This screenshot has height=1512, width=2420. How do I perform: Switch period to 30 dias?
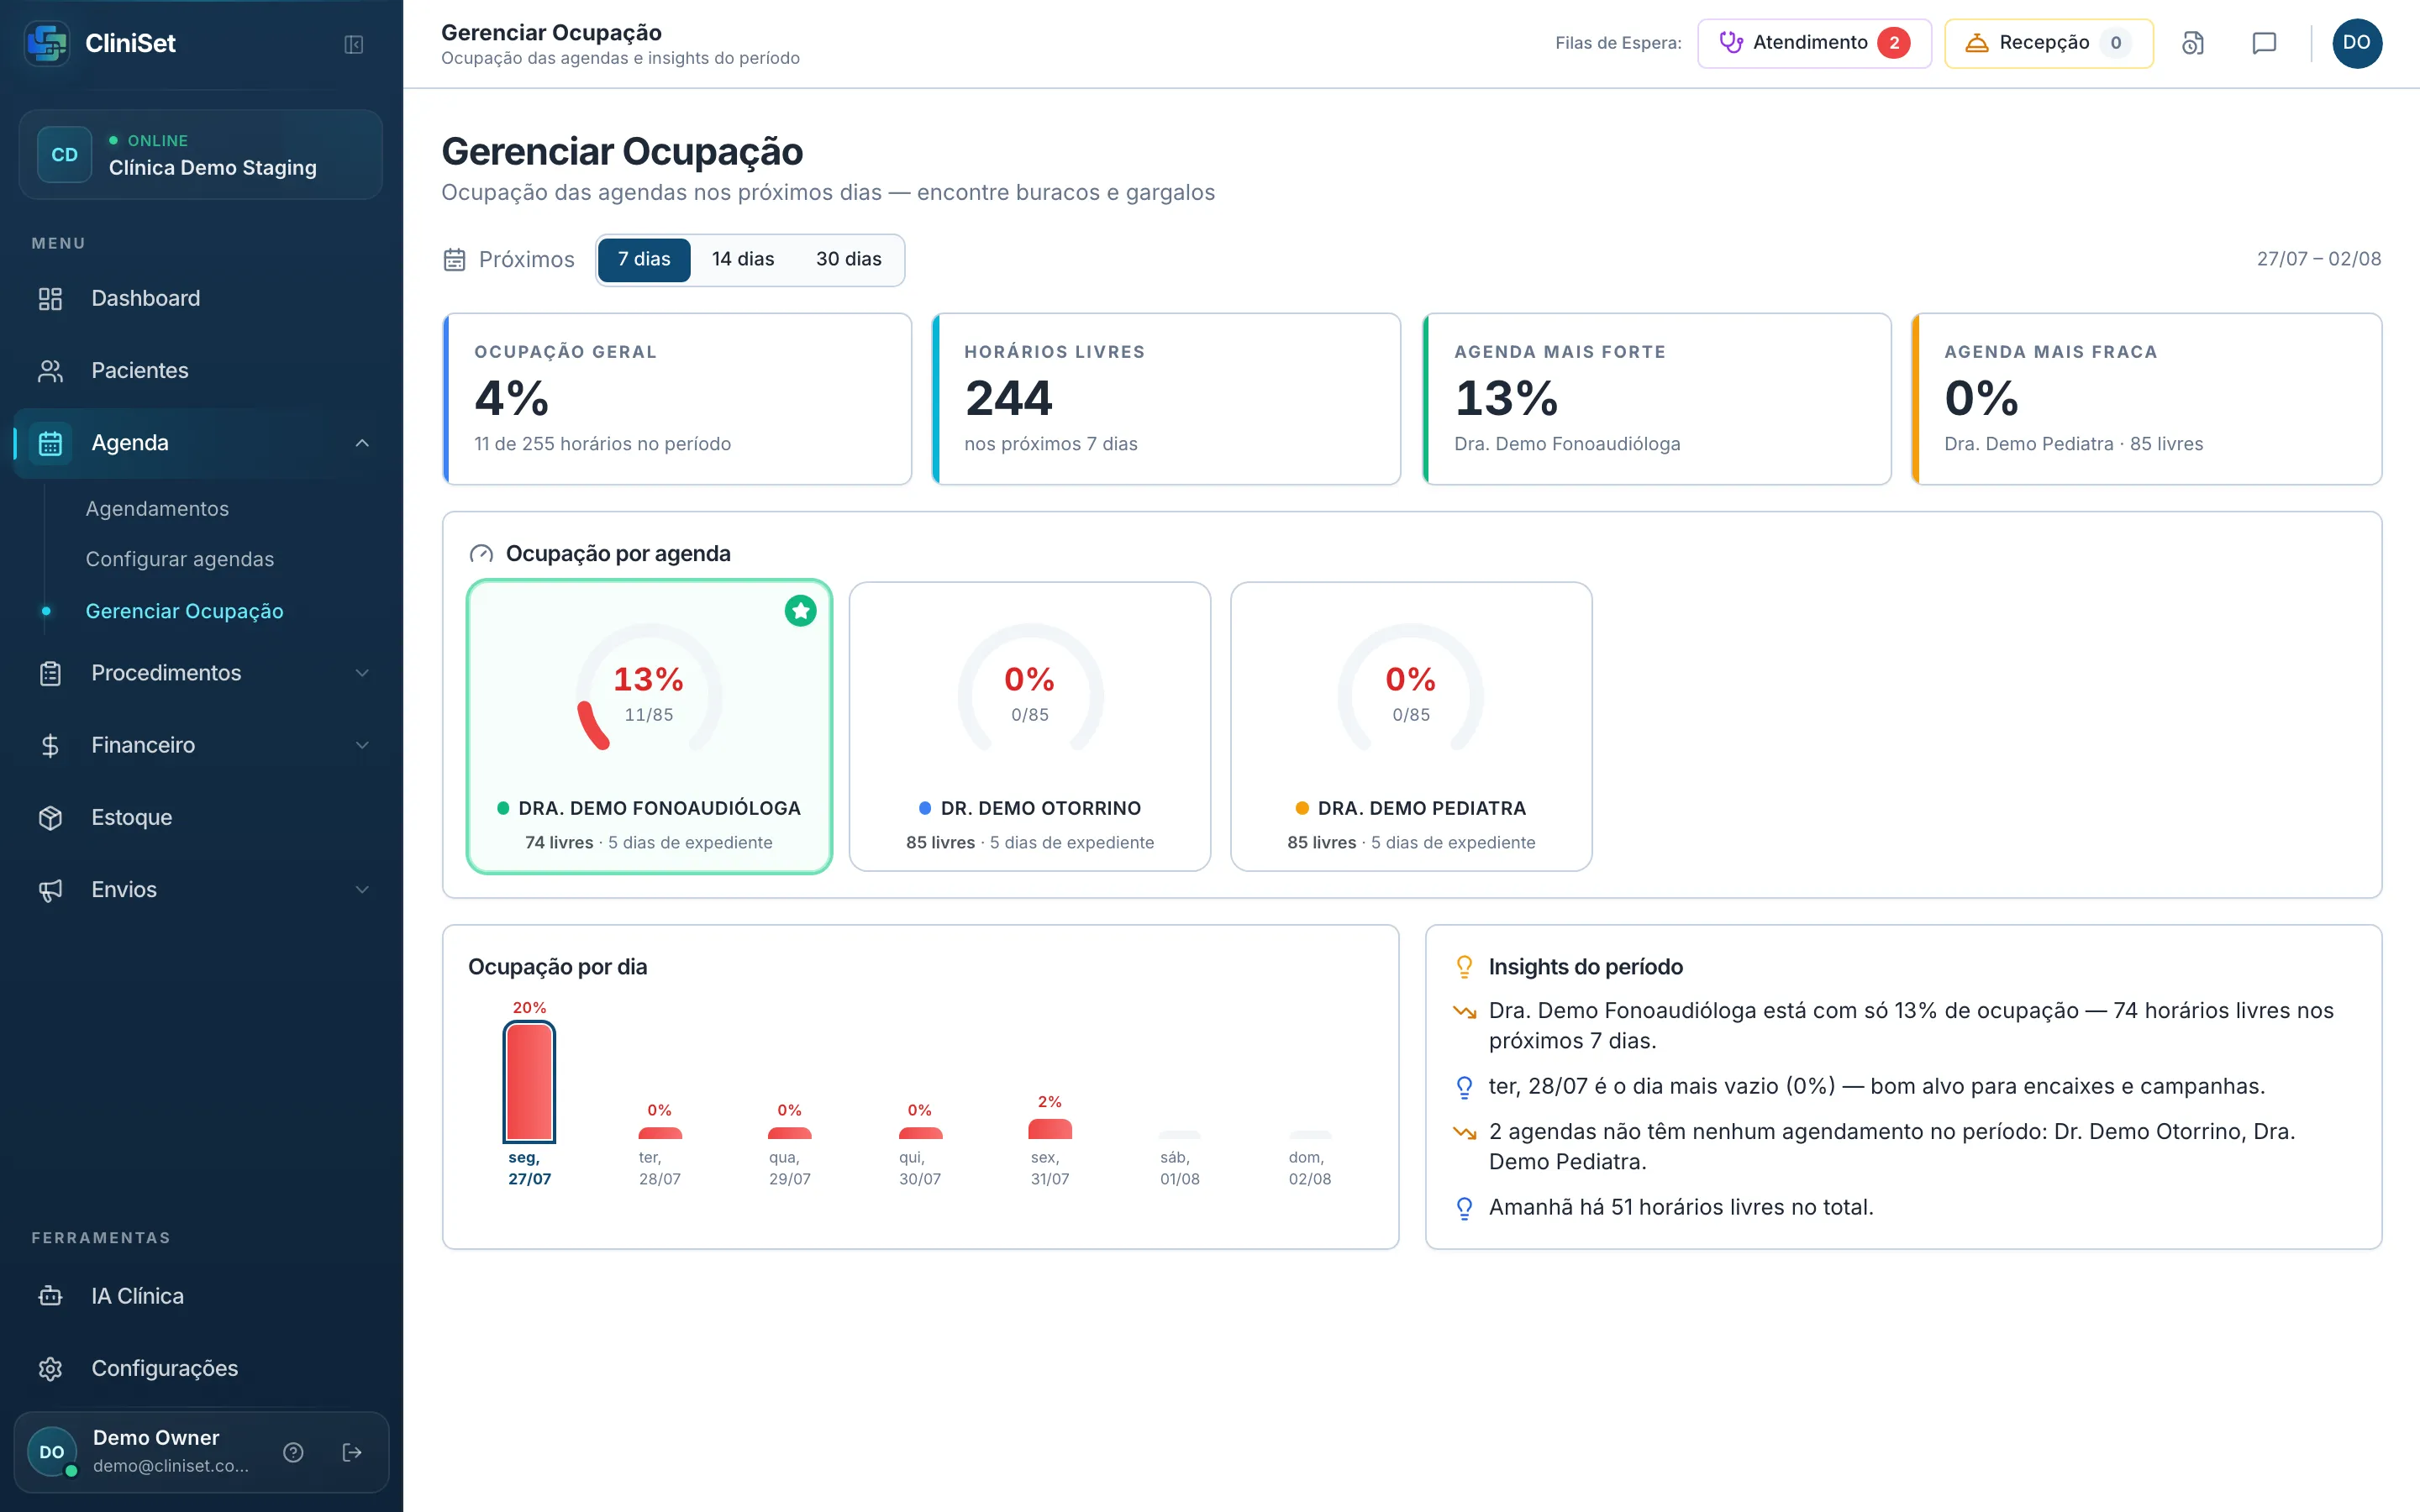point(848,260)
